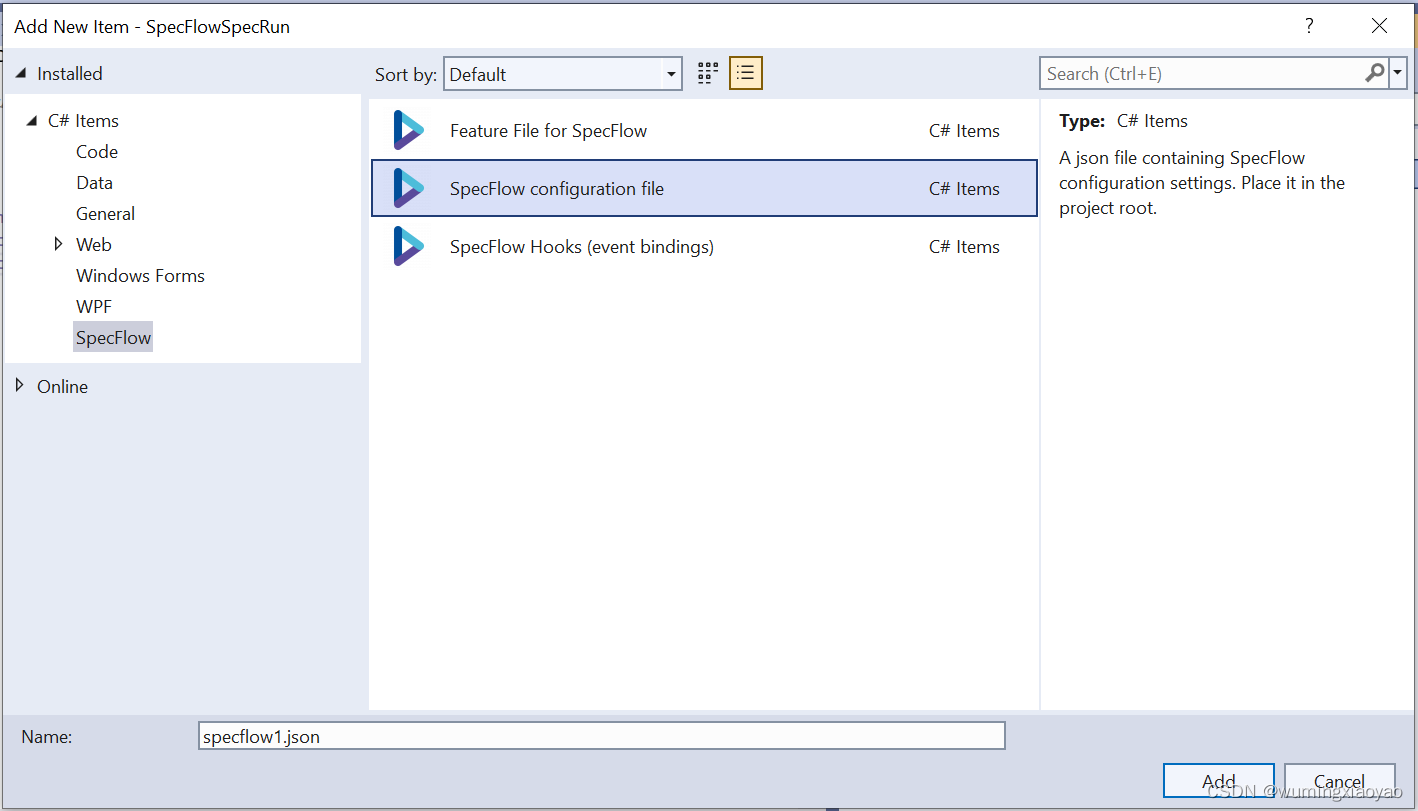
Task: Select the WPF category
Action: pos(94,307)
